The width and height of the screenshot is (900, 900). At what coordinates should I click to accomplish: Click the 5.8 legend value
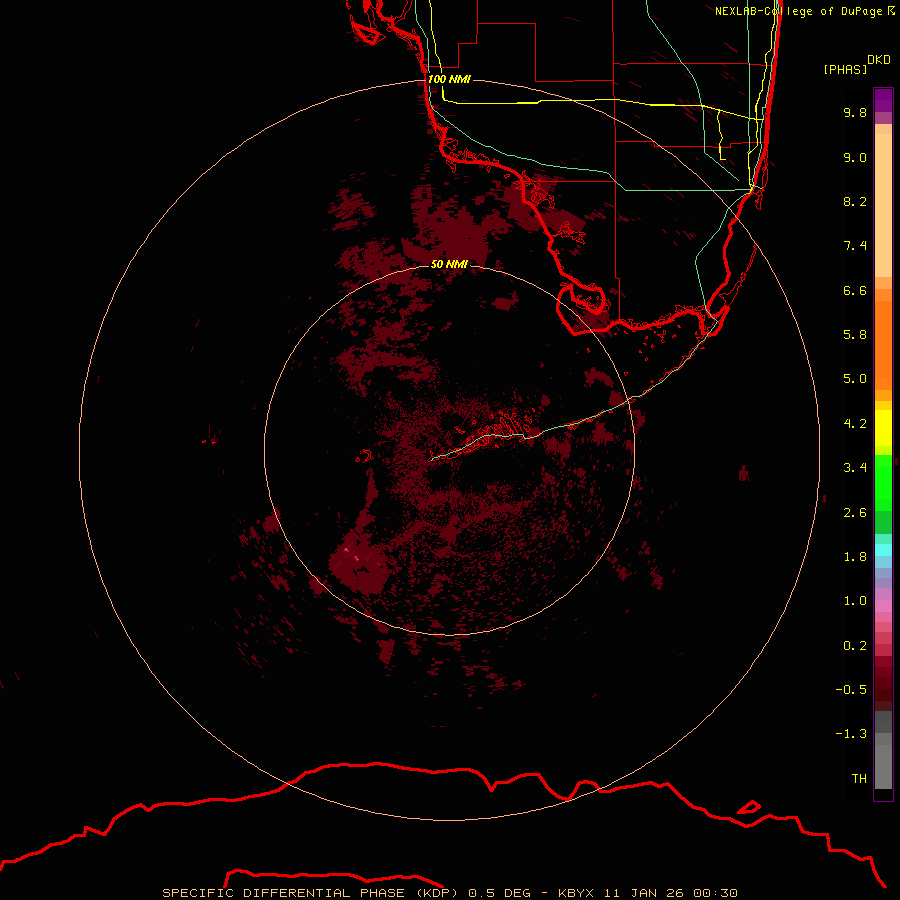[x=855, y=335]
